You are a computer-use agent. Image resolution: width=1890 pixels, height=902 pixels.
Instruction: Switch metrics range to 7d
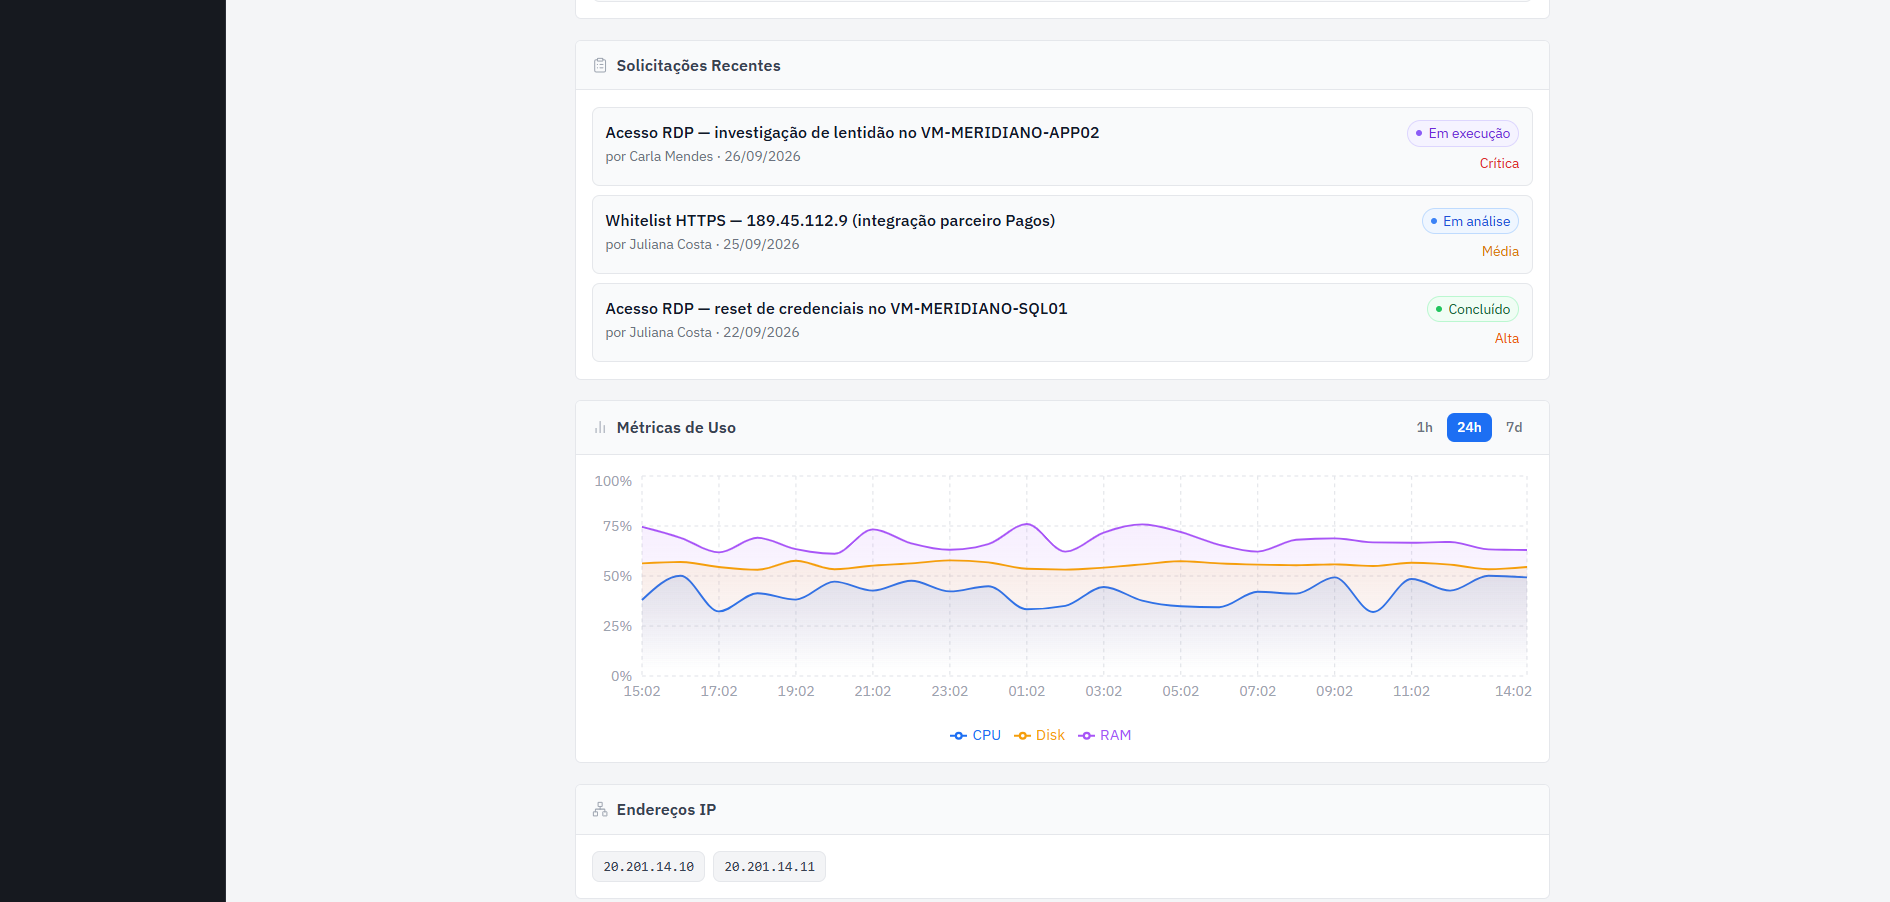coord(1514,427)
